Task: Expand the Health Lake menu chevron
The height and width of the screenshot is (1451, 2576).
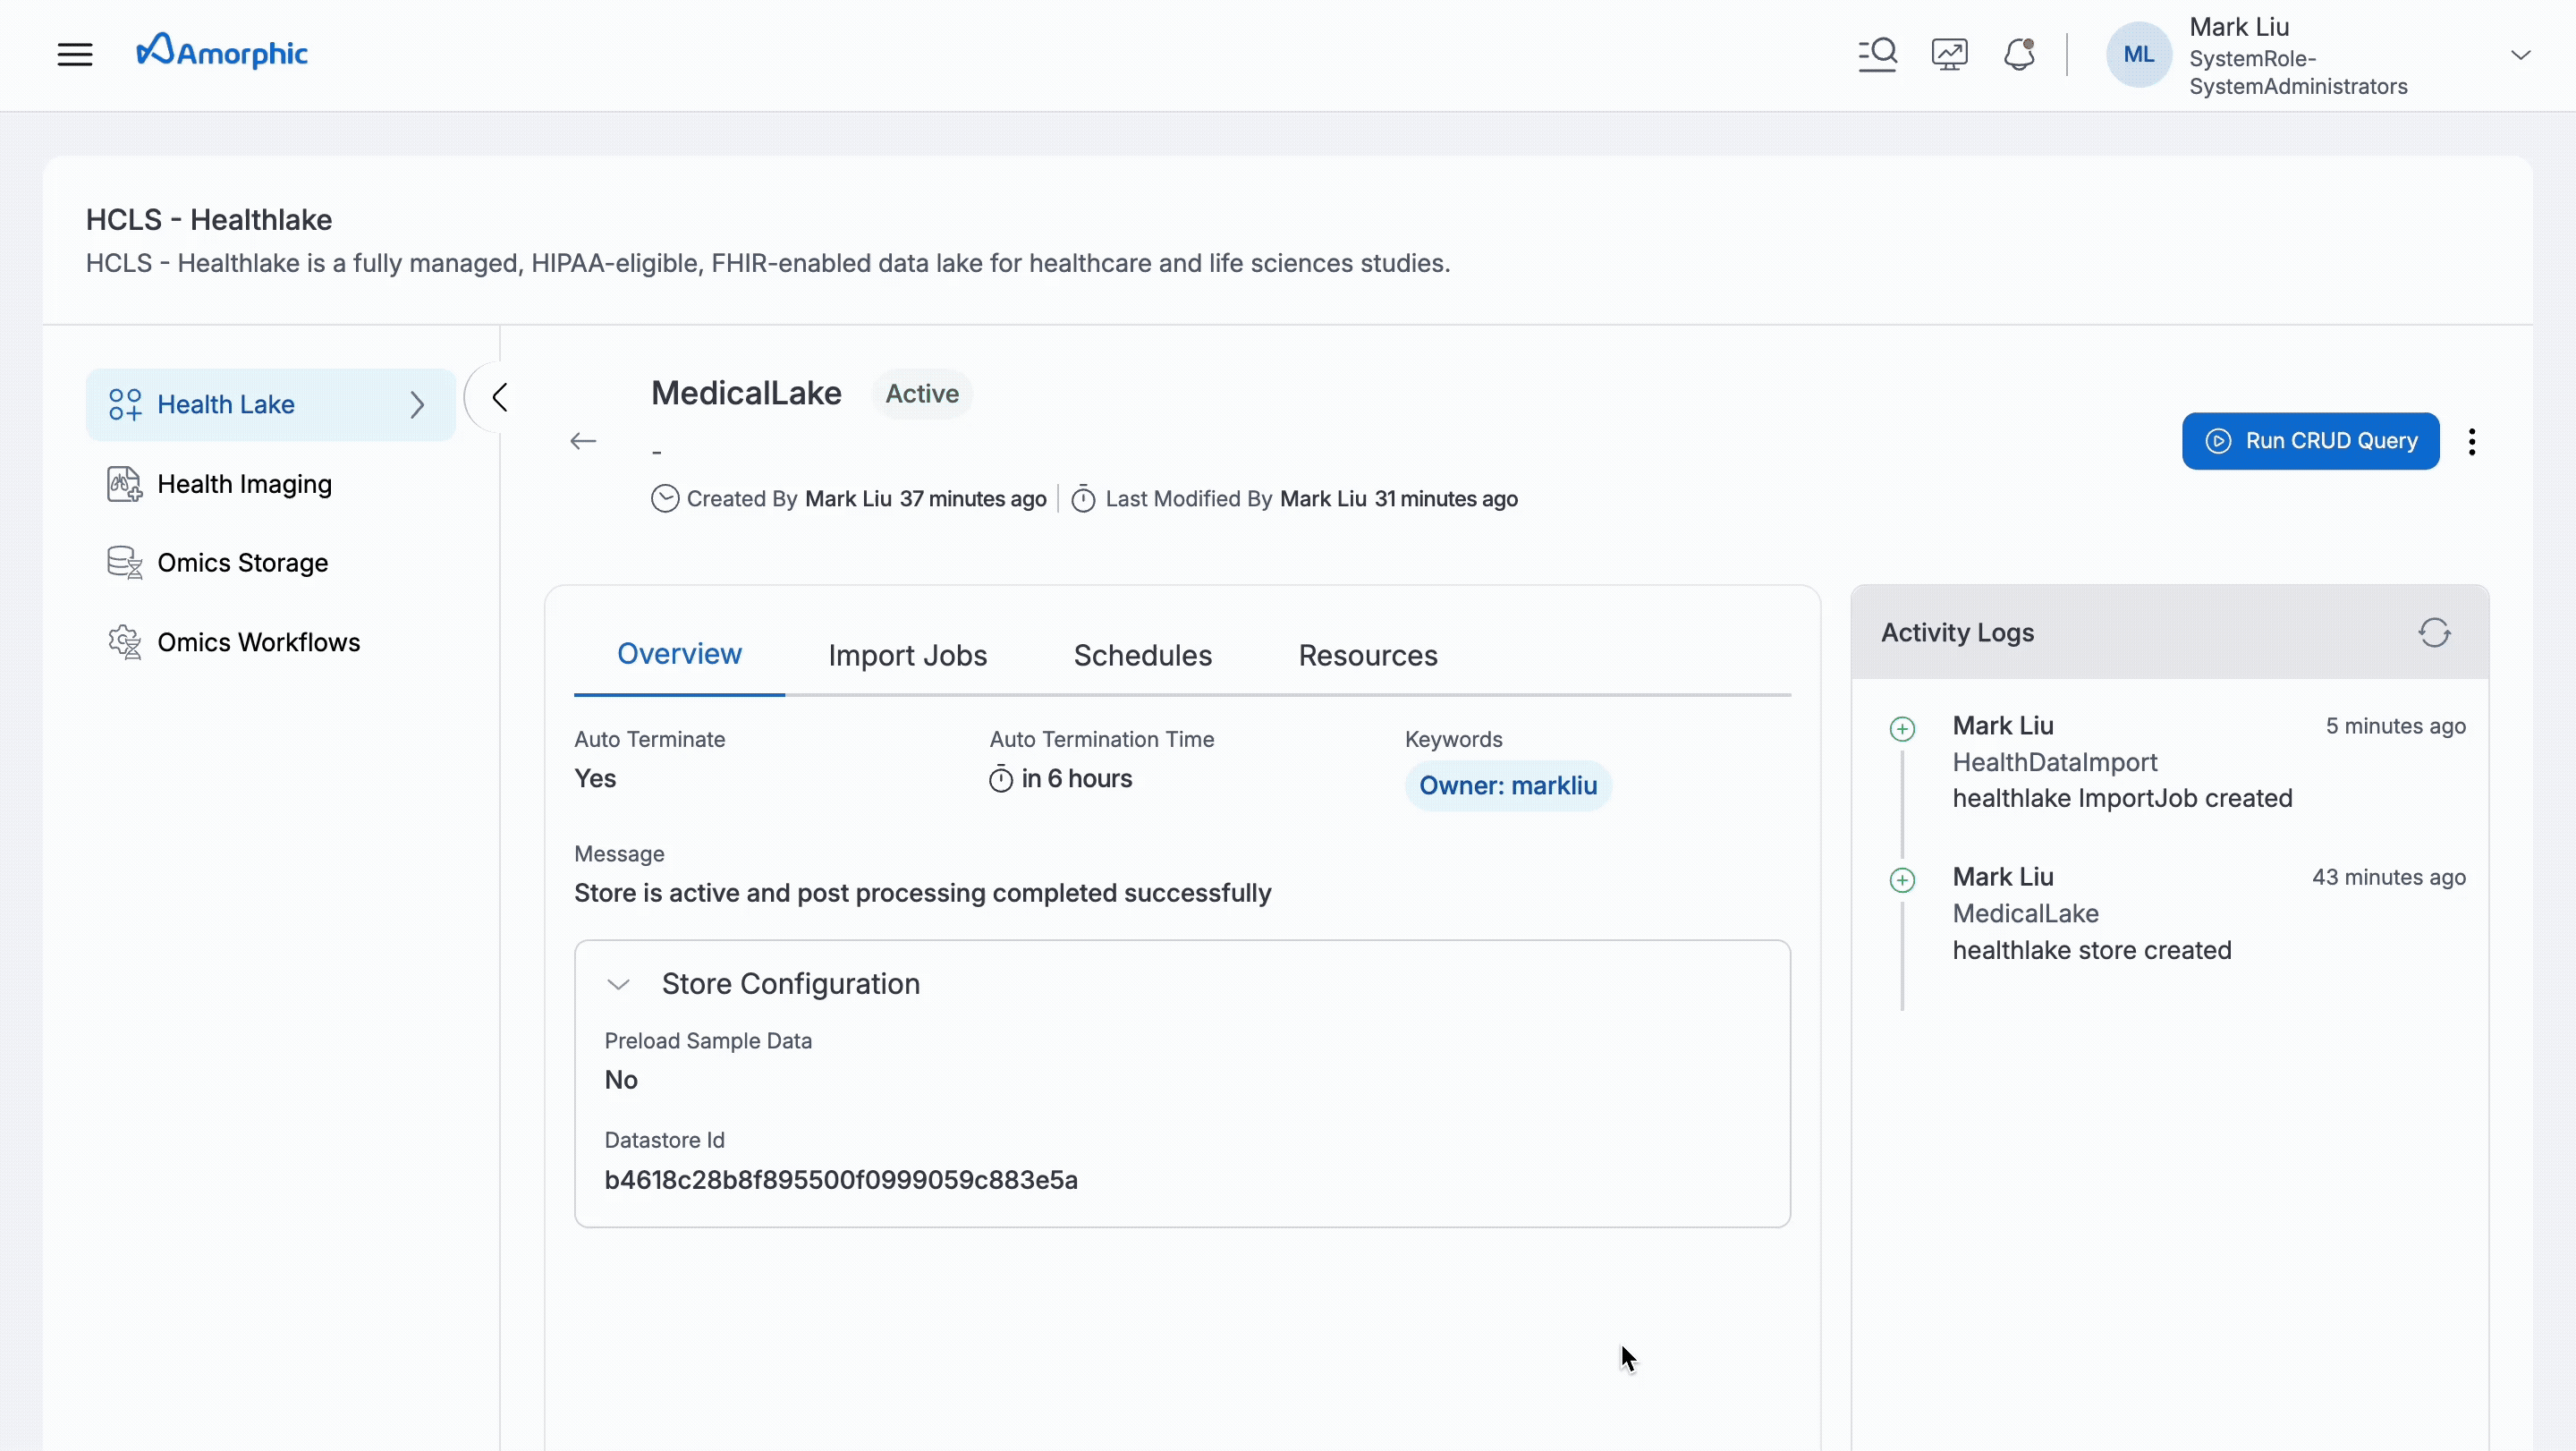Action: (417, 405)
